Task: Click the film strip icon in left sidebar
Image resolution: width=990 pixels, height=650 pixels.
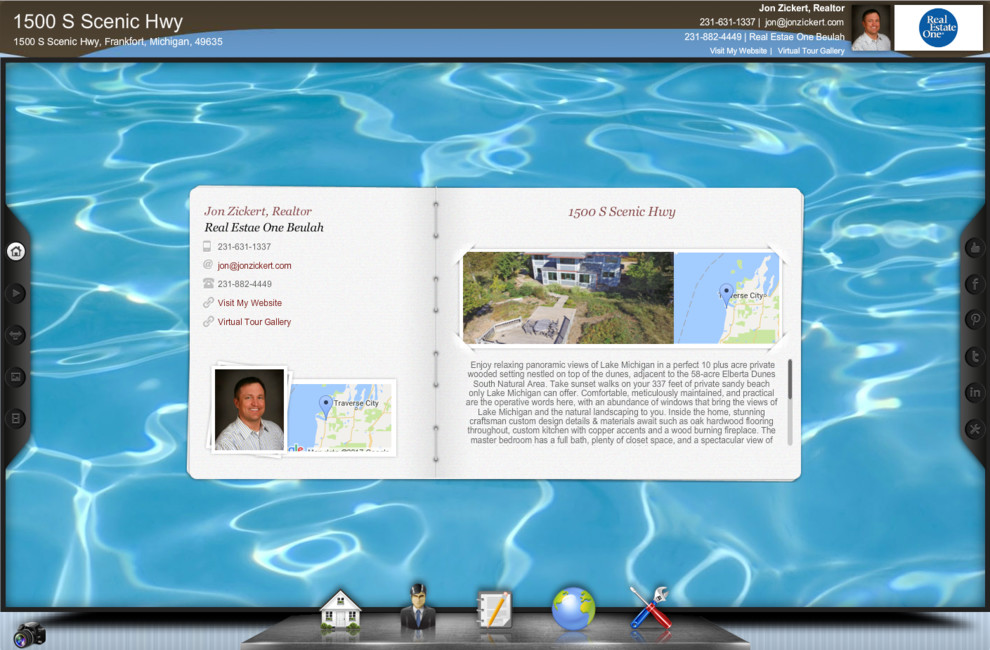Action: click(16, 418)
